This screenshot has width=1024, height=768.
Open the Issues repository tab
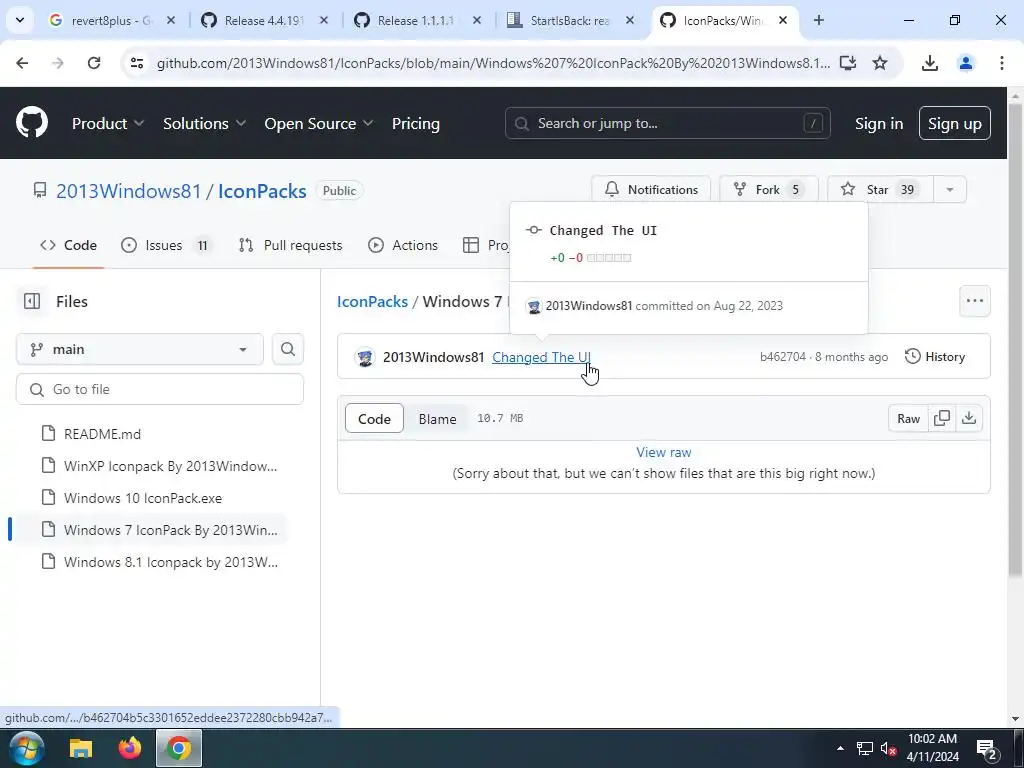pos(167,245)
